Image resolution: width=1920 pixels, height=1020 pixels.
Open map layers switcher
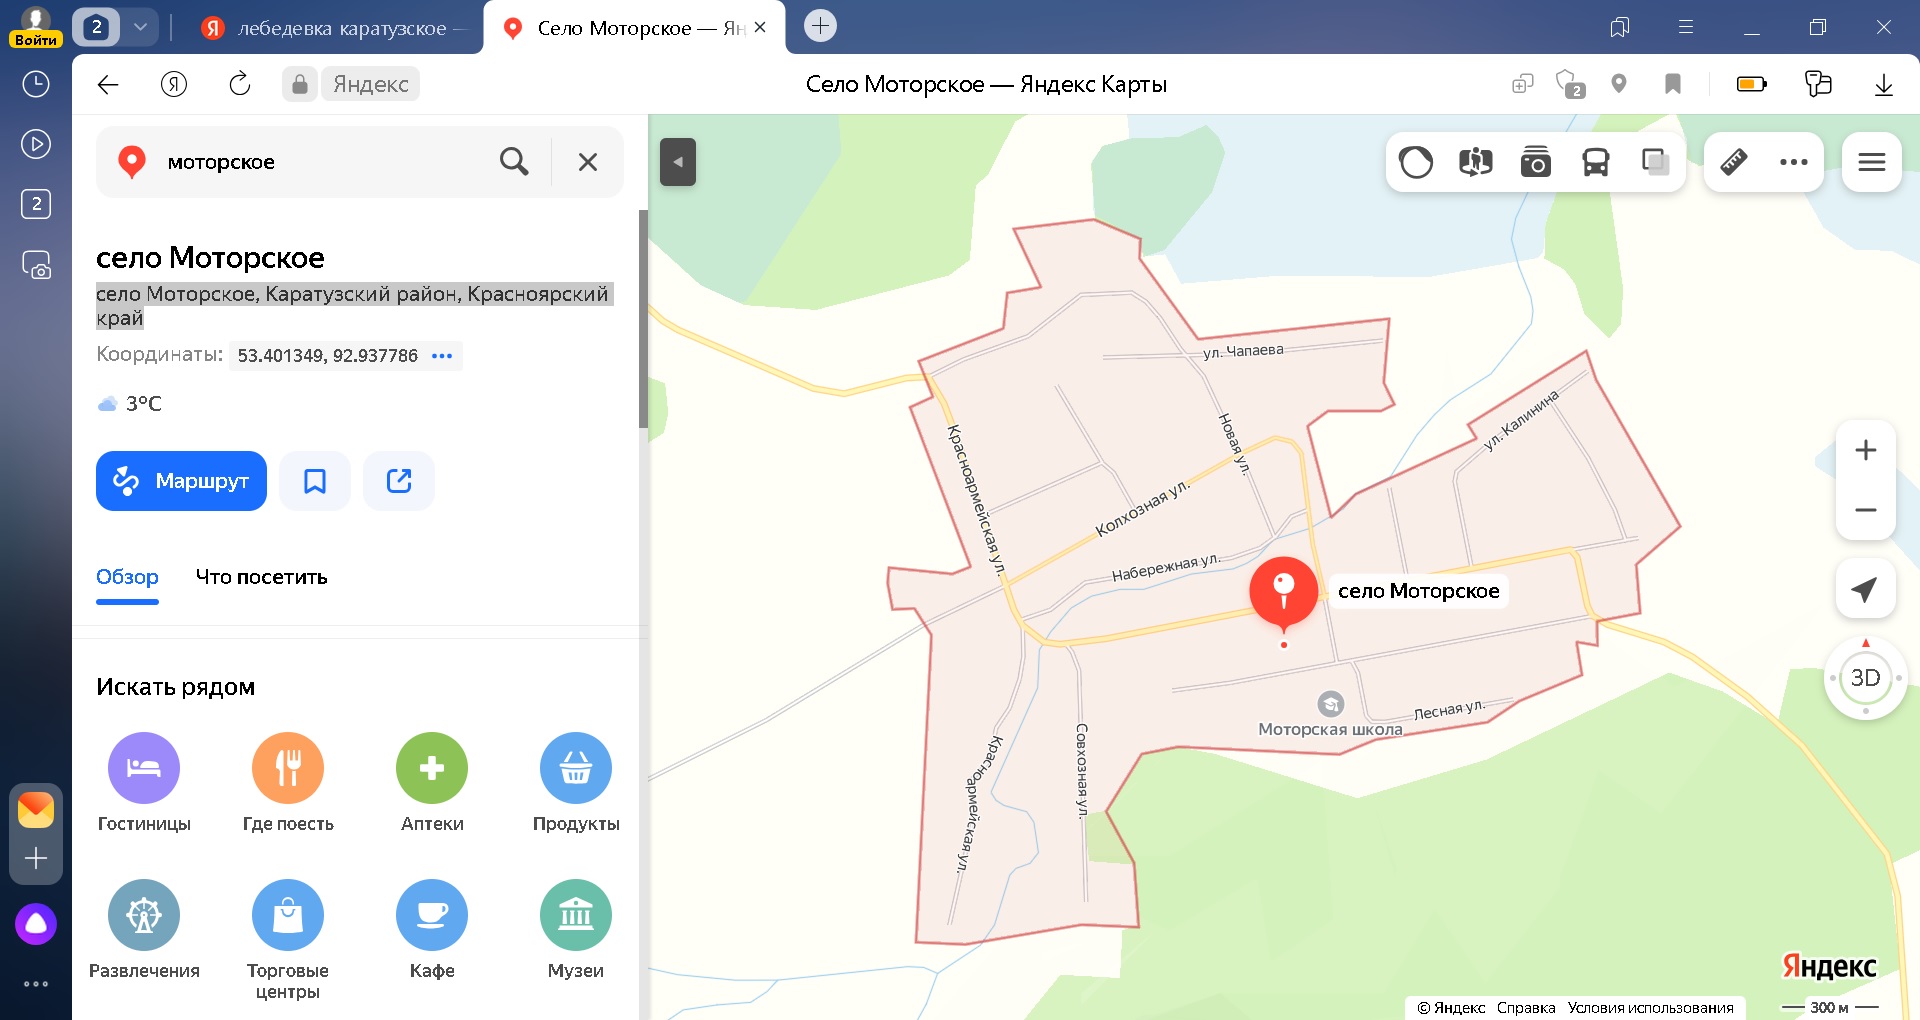(1656, 162)
